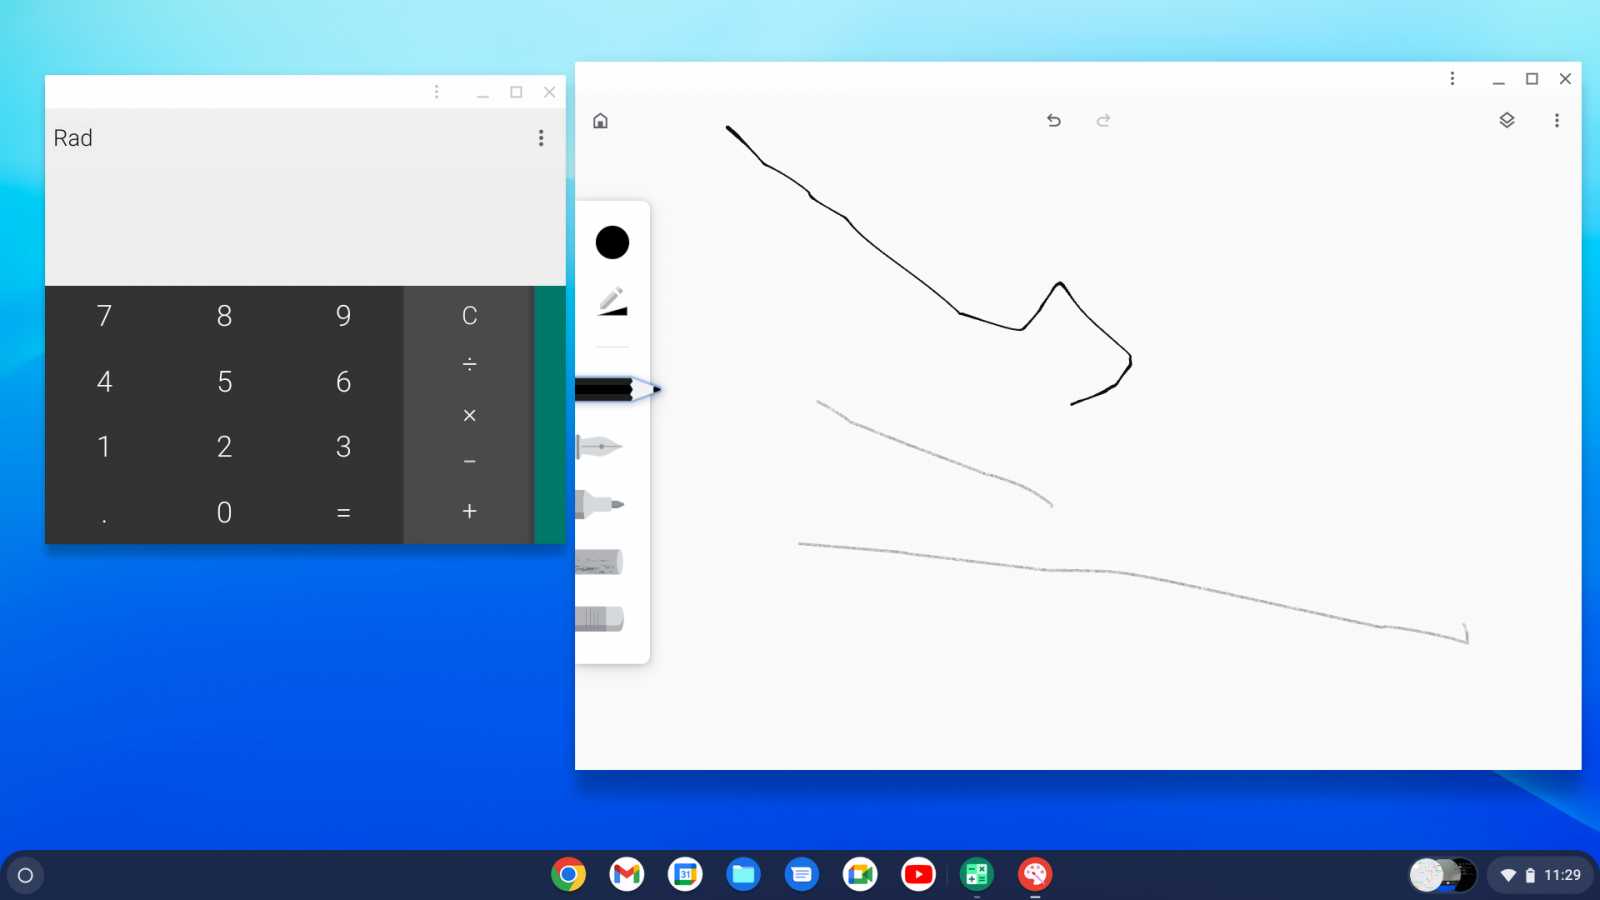This screenshot has height=900, width=1600.
Task: Tap the 9 key on calculator
Action: pos(343,316)
